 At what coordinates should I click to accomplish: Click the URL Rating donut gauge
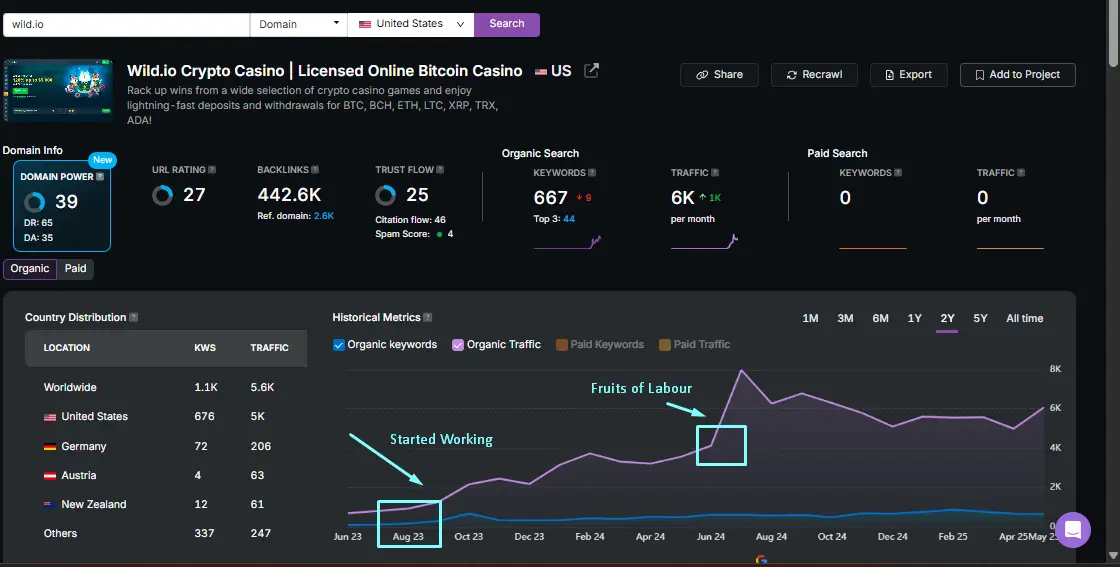click(163, 195)
